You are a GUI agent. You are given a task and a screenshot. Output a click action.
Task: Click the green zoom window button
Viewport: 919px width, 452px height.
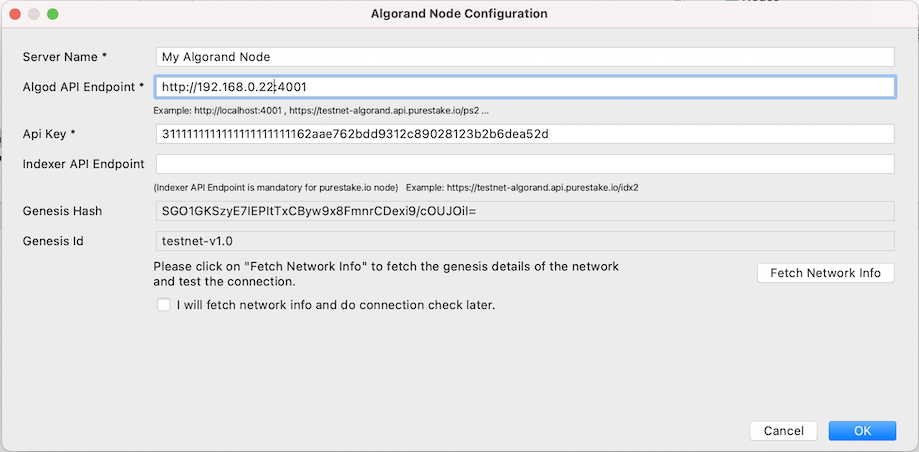(53, 14)
